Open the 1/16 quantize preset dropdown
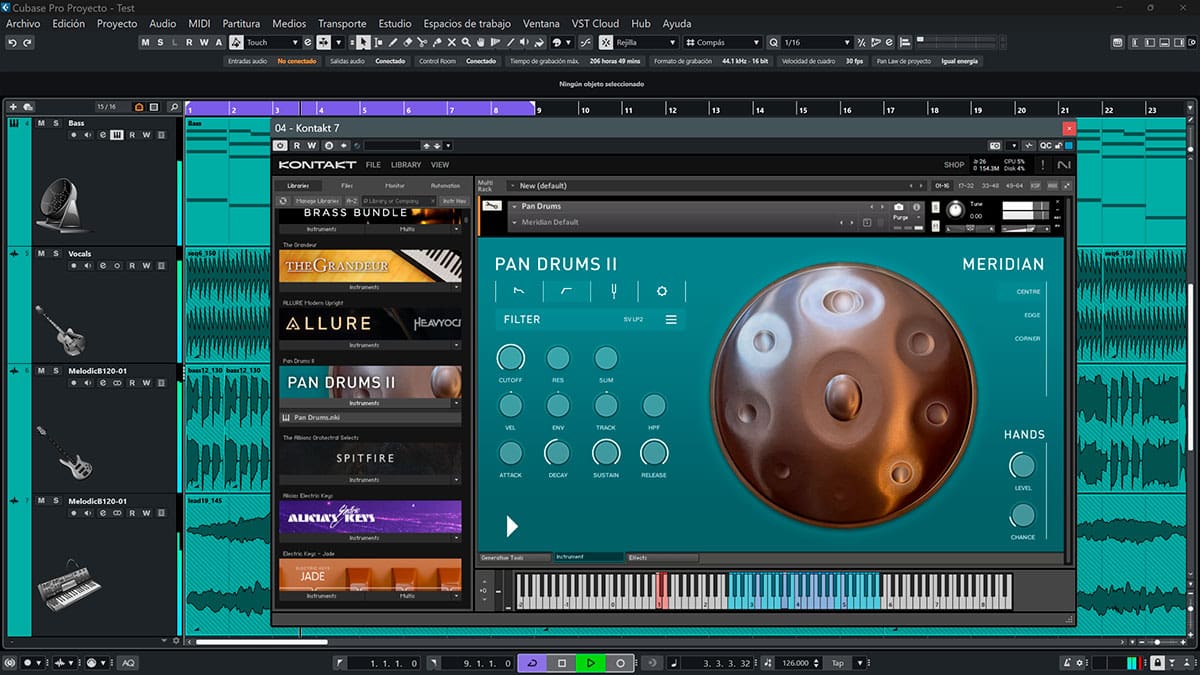This screenshot has width=1200, height=675. [817, 43]
